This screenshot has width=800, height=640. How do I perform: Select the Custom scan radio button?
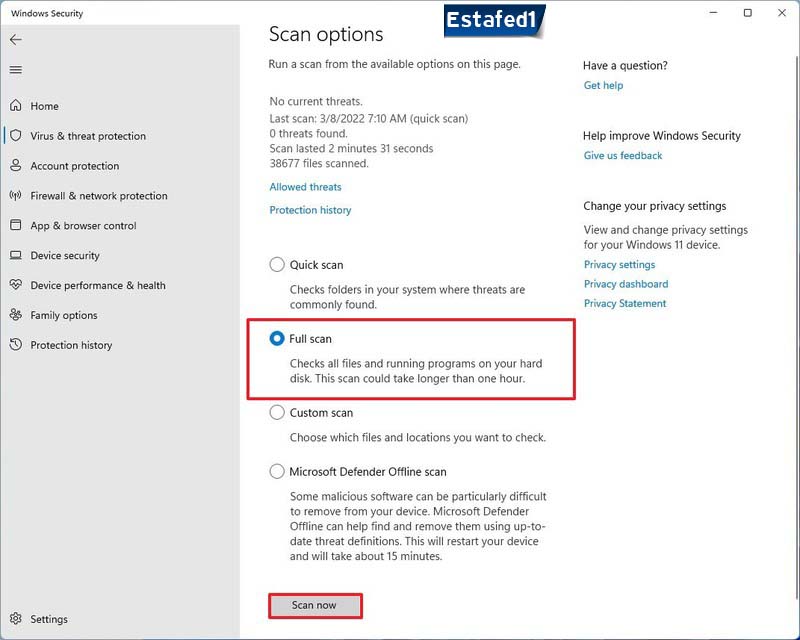click(x=277, y=412)
